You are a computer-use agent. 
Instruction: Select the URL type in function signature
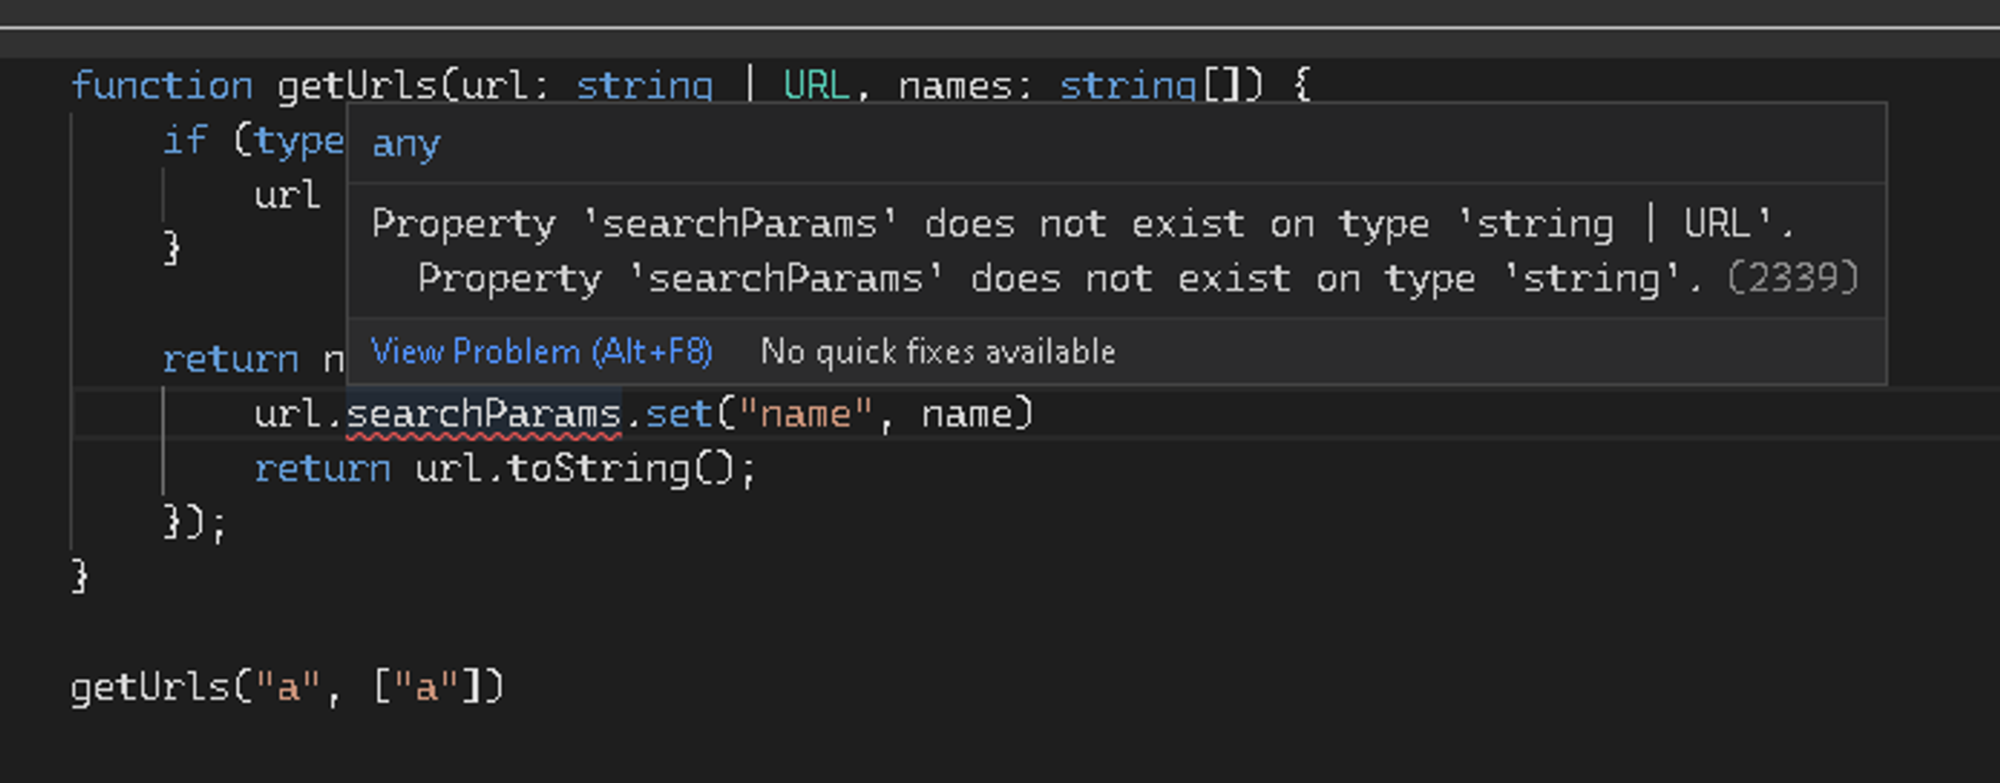pos(817,86)
